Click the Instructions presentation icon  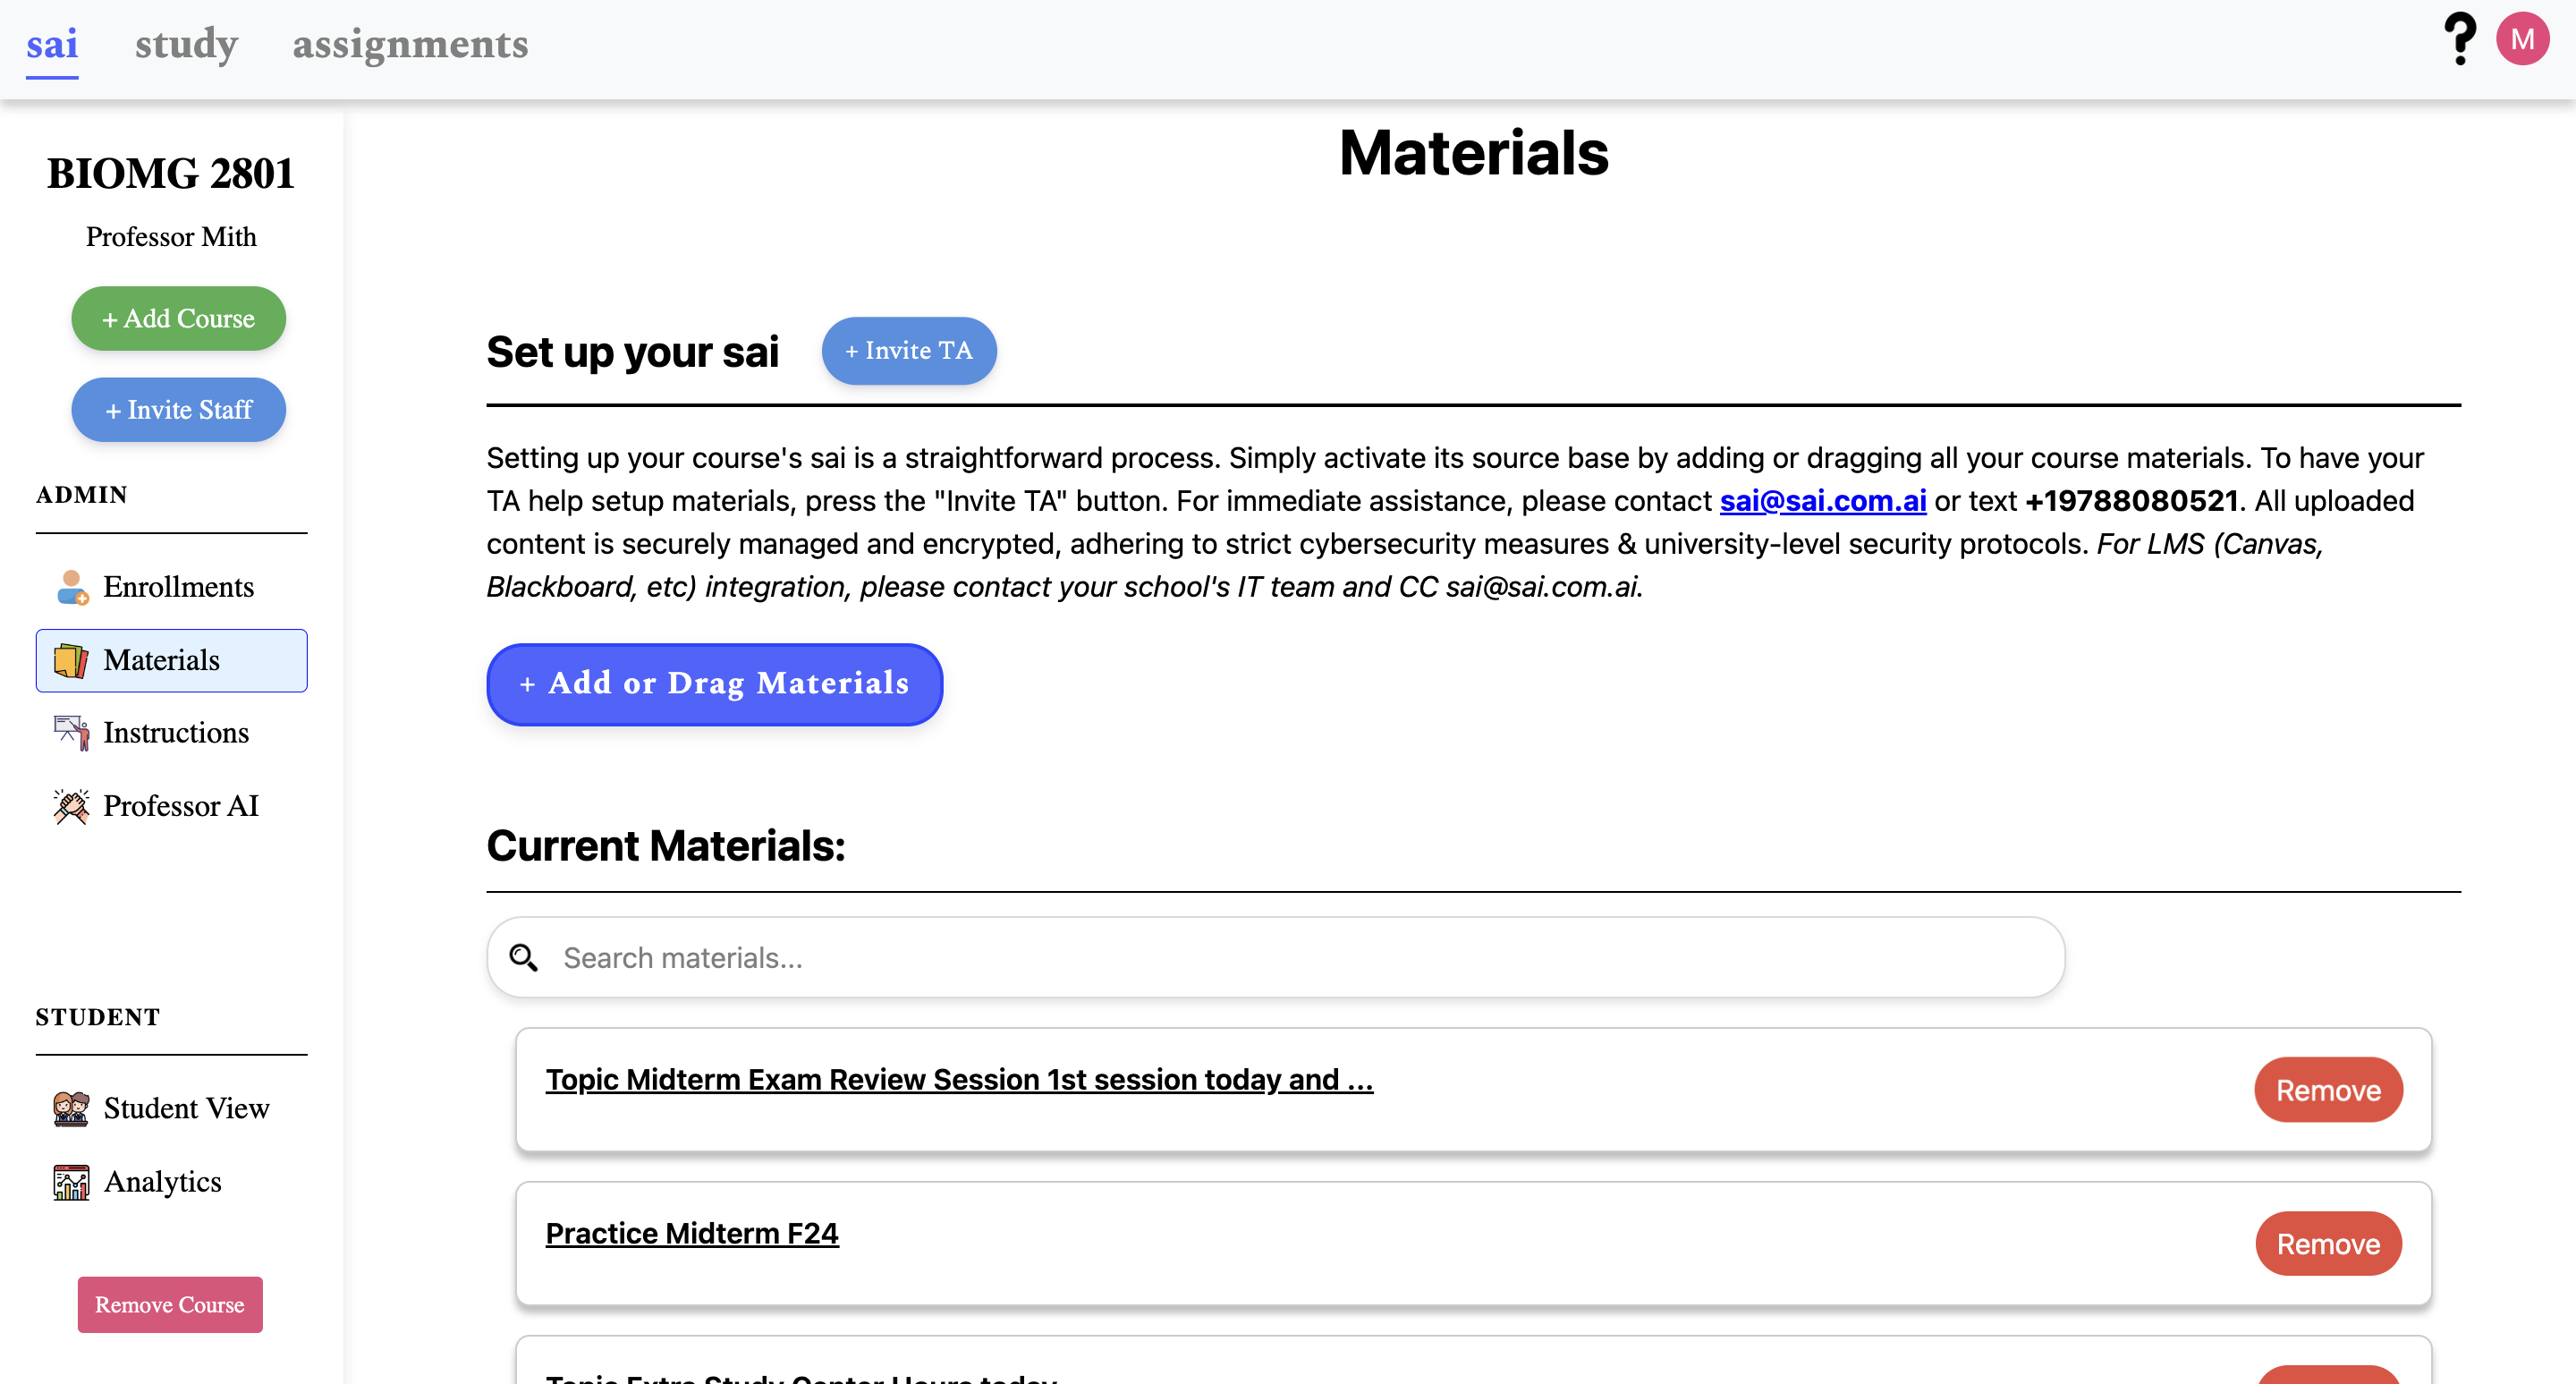[x=71, y=733]
